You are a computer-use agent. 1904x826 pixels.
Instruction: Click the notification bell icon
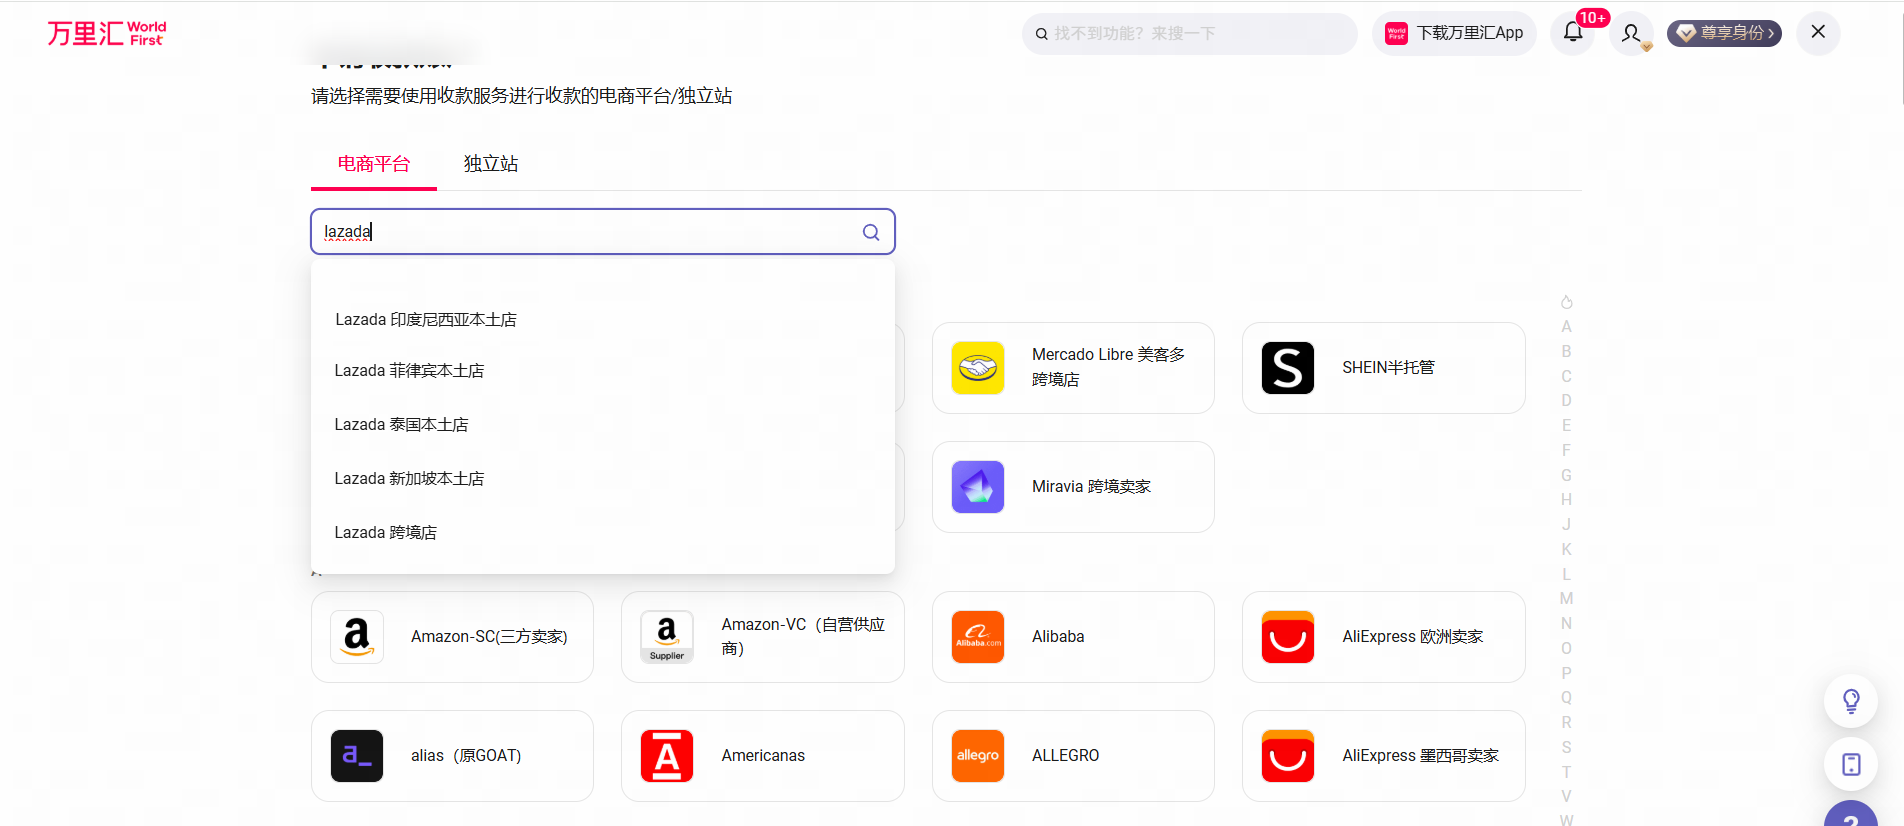pyautogui.click(x=1573, y=33)
